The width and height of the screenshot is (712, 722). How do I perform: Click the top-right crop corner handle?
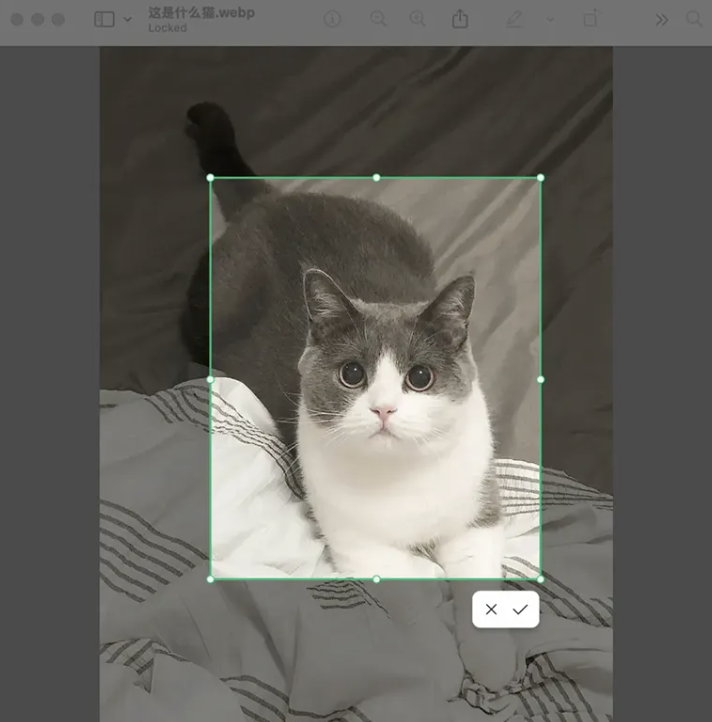tap(541, 178)
